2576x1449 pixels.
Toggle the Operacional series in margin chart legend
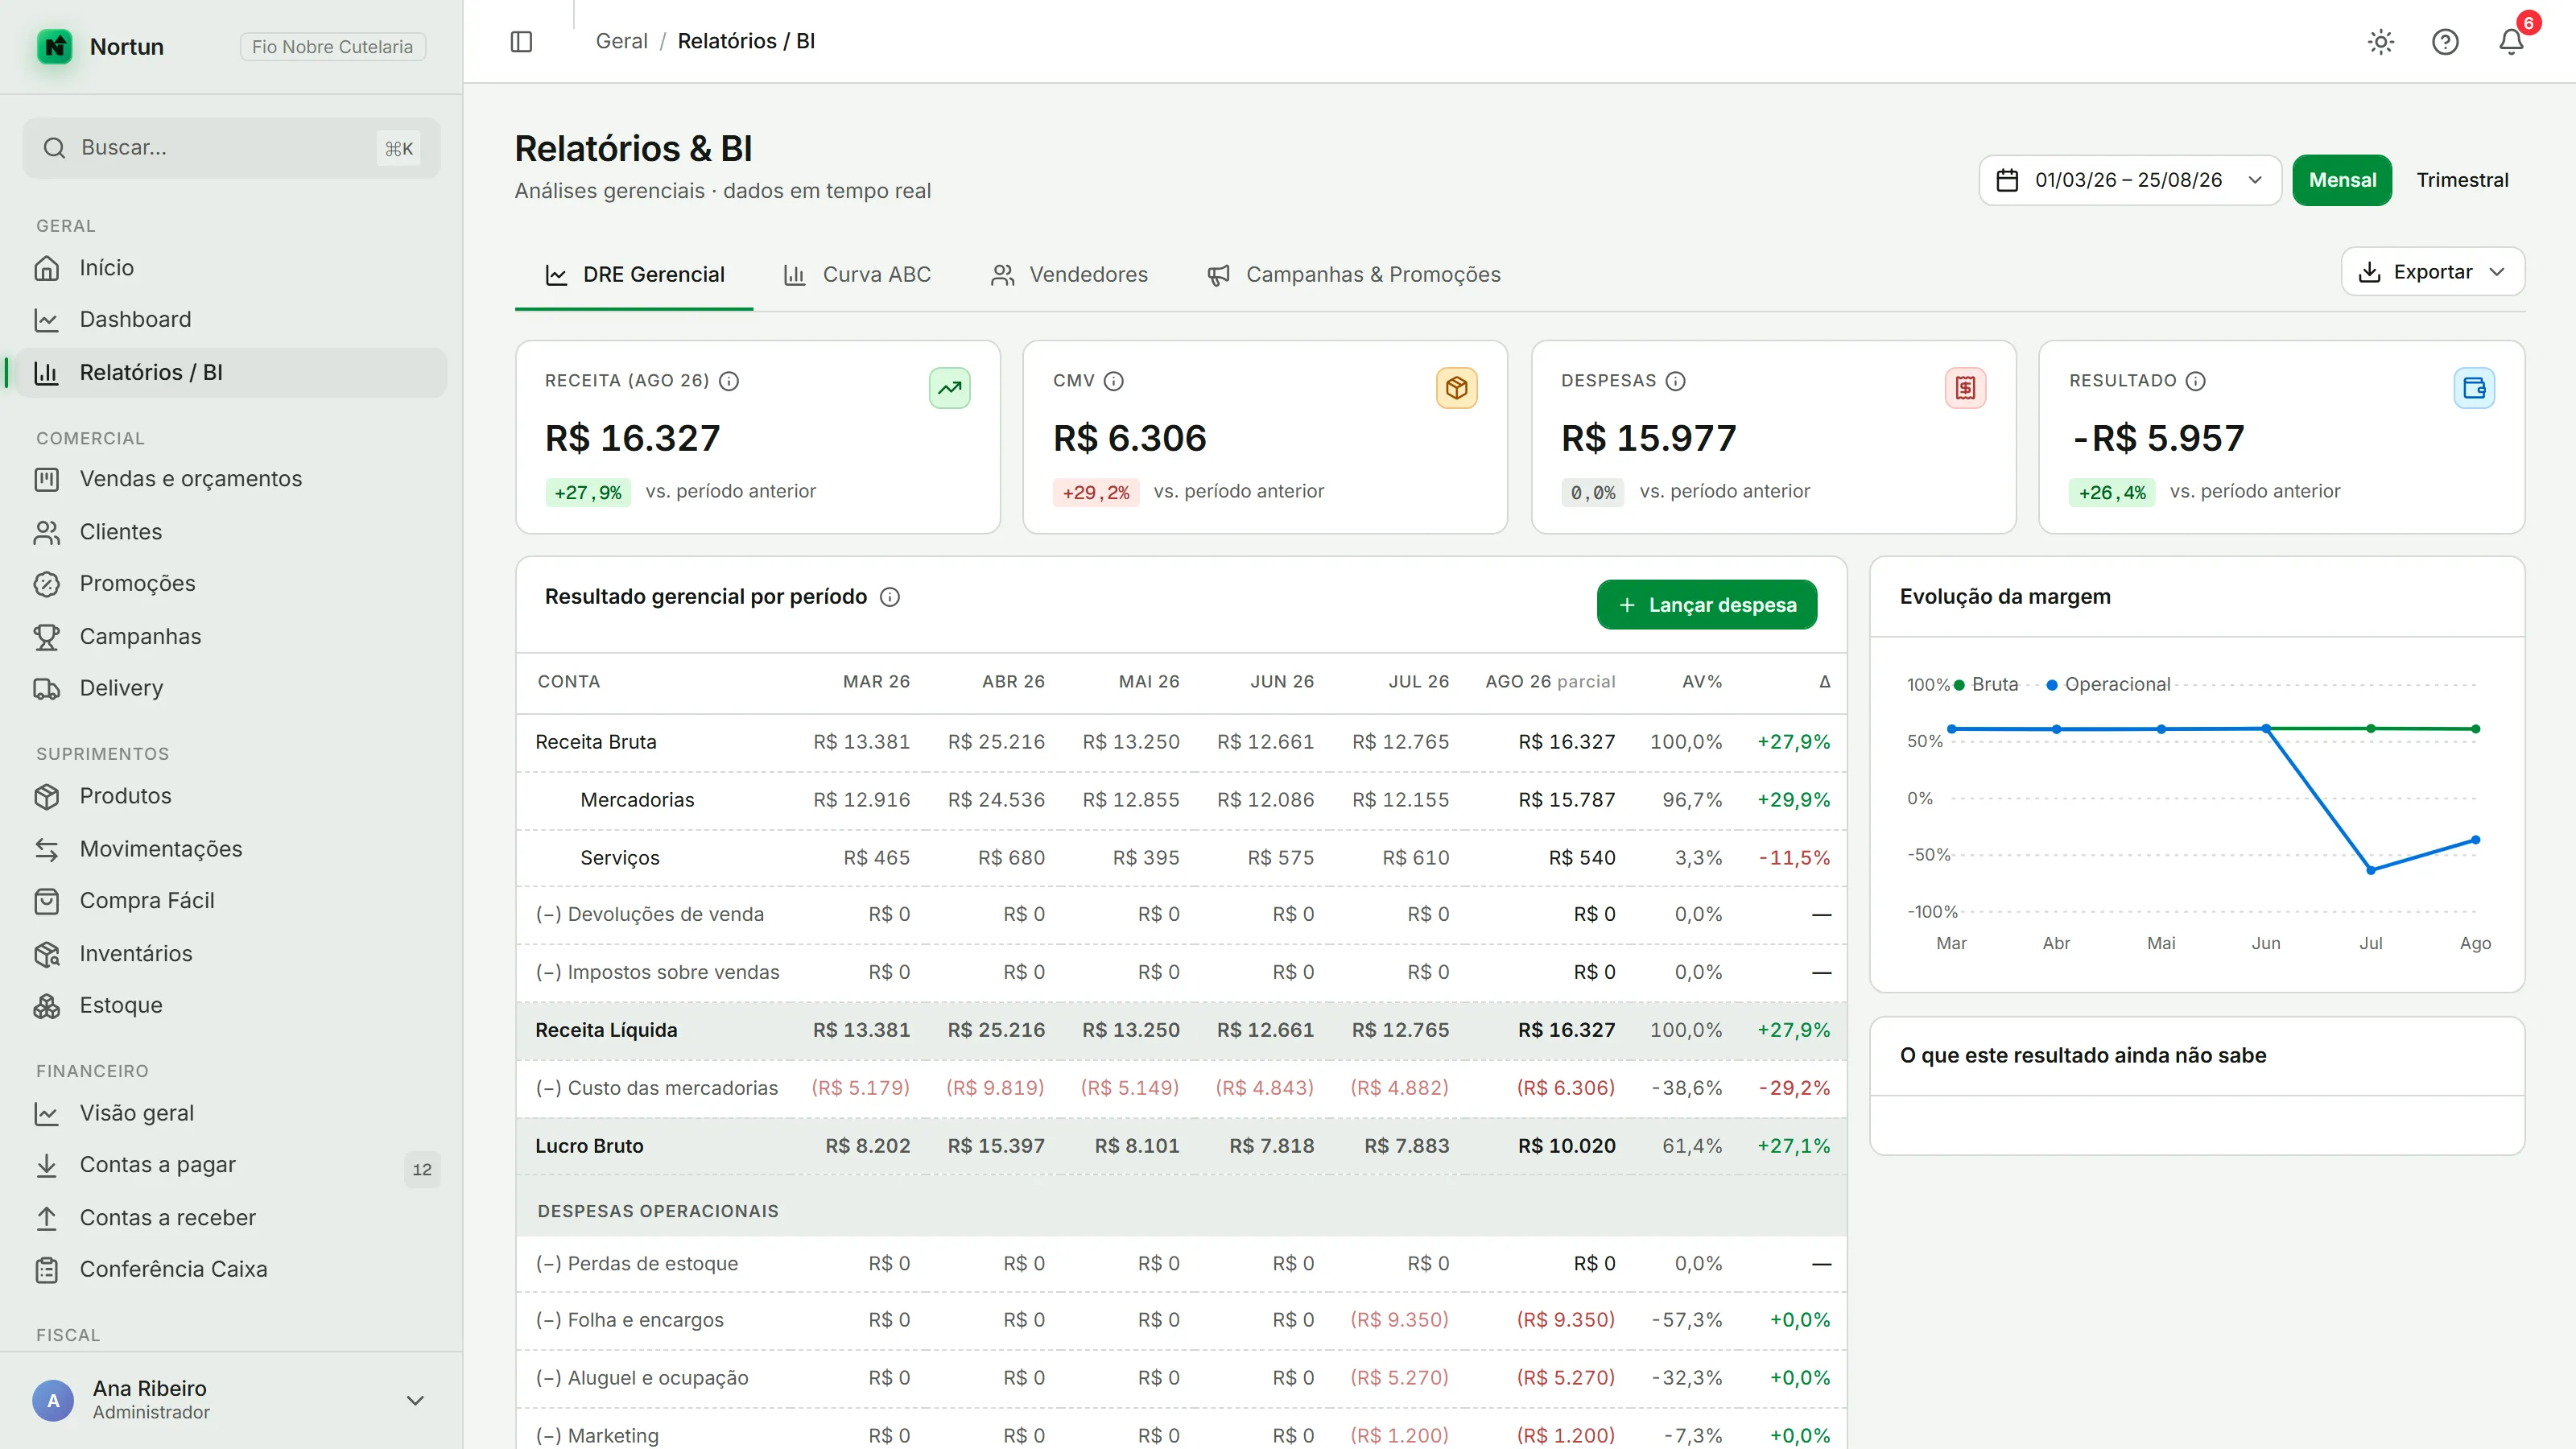2108,685
